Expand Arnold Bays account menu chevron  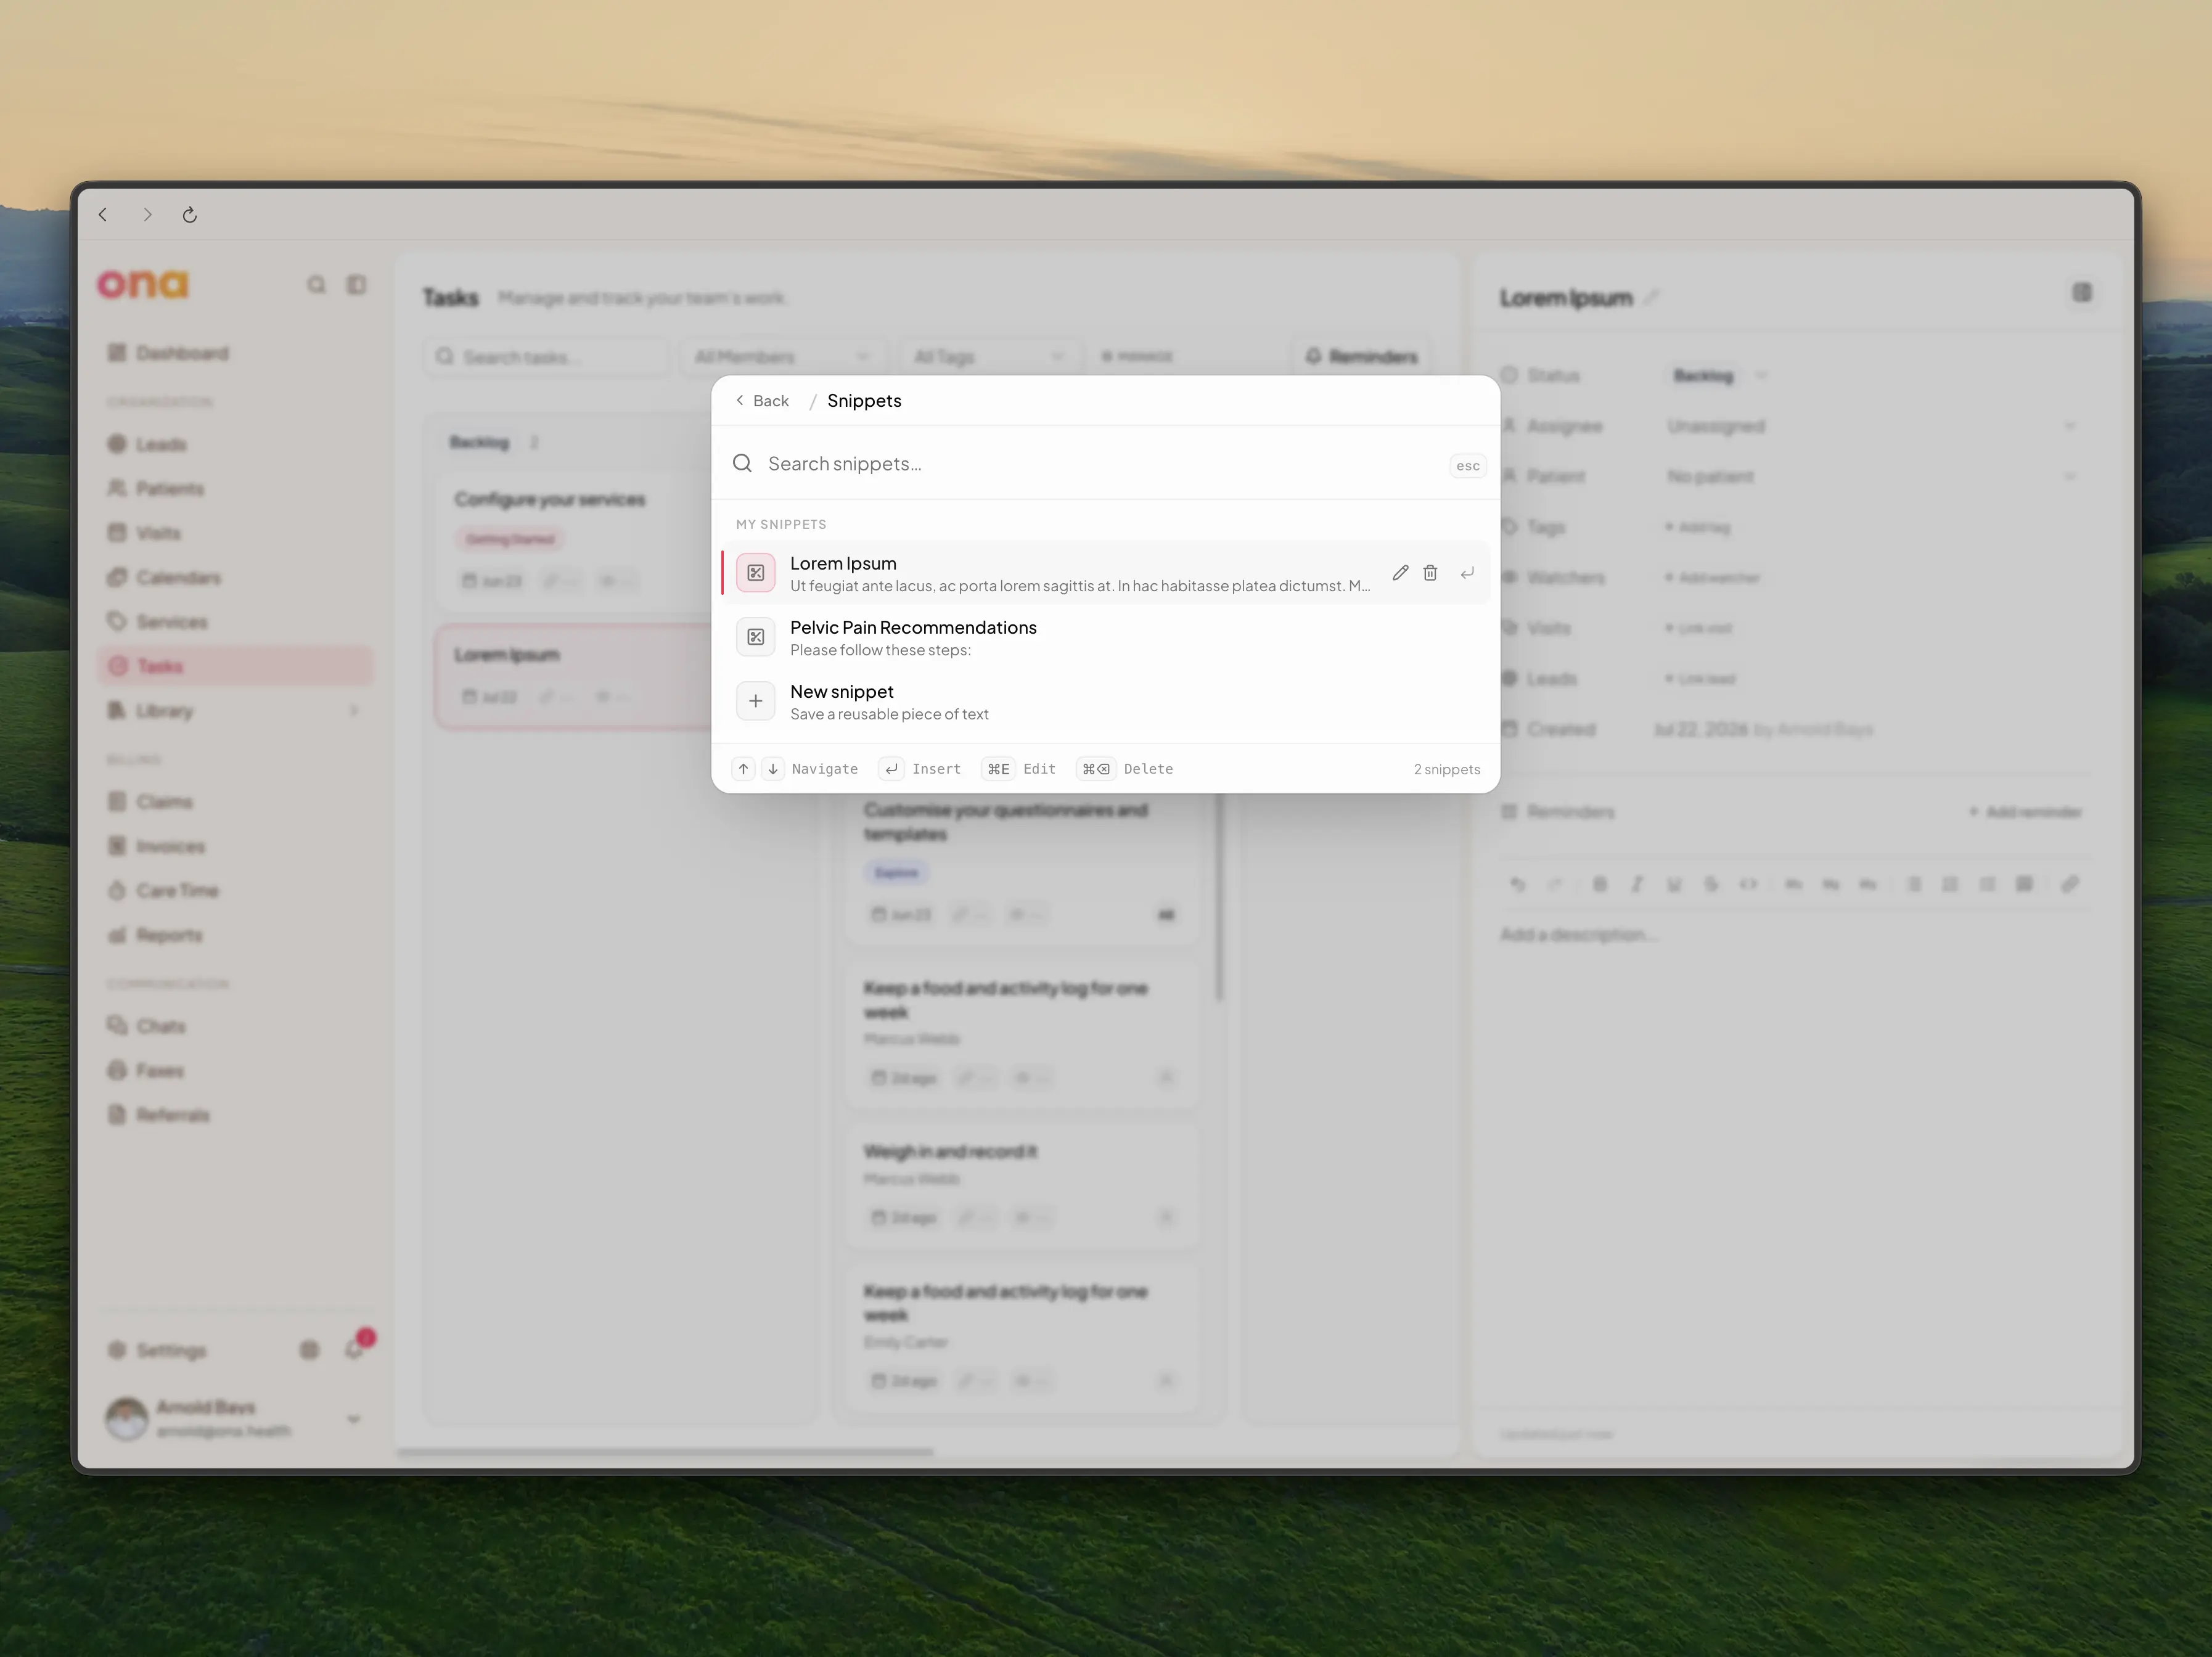pyautogui.click(x=353, y=1419)
